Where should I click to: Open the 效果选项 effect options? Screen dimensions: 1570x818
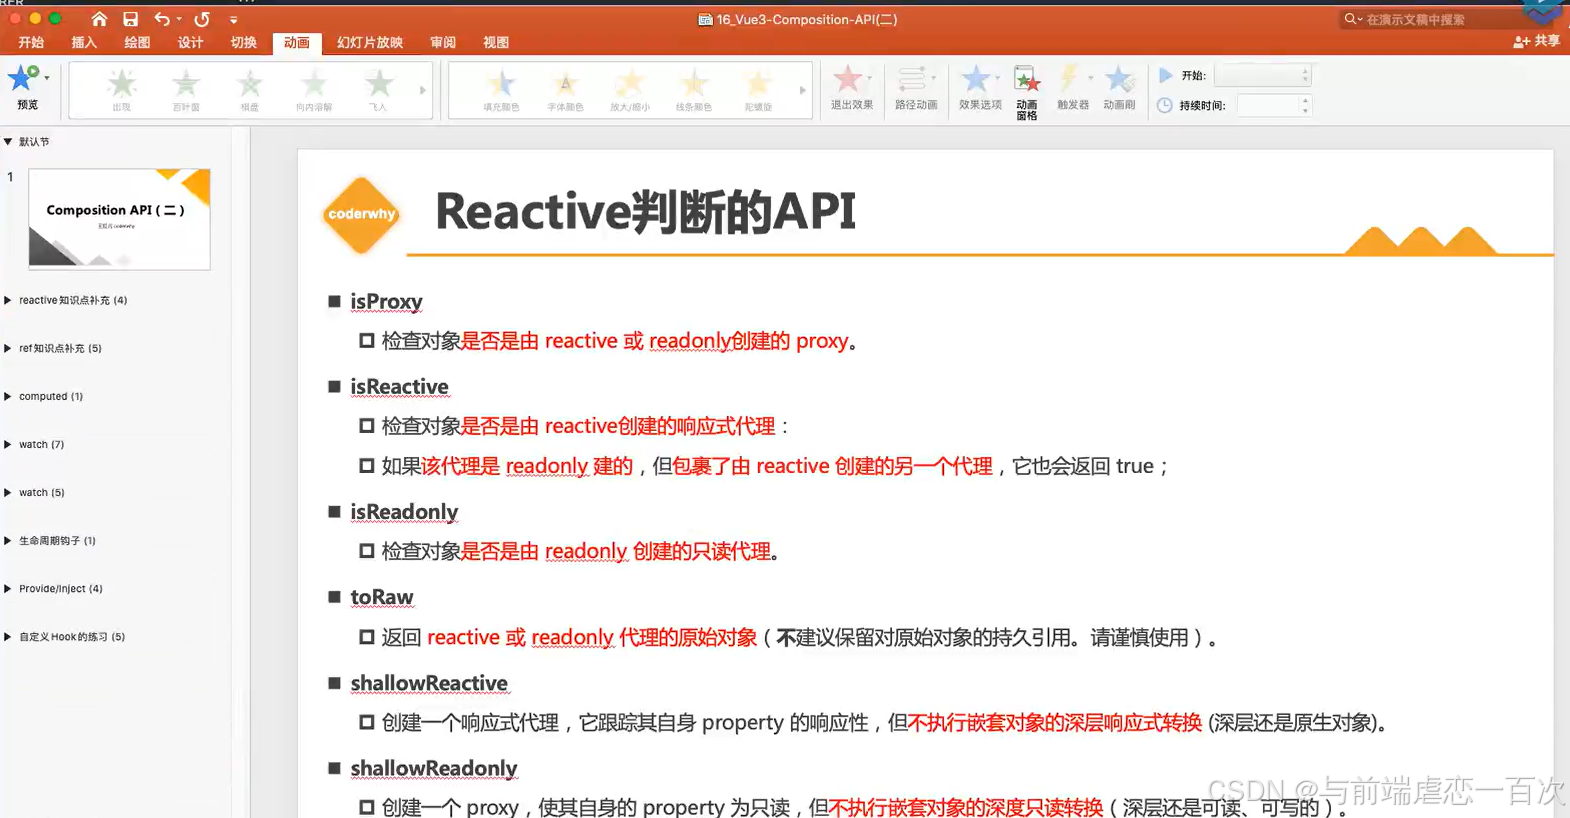tap(980, 87)
